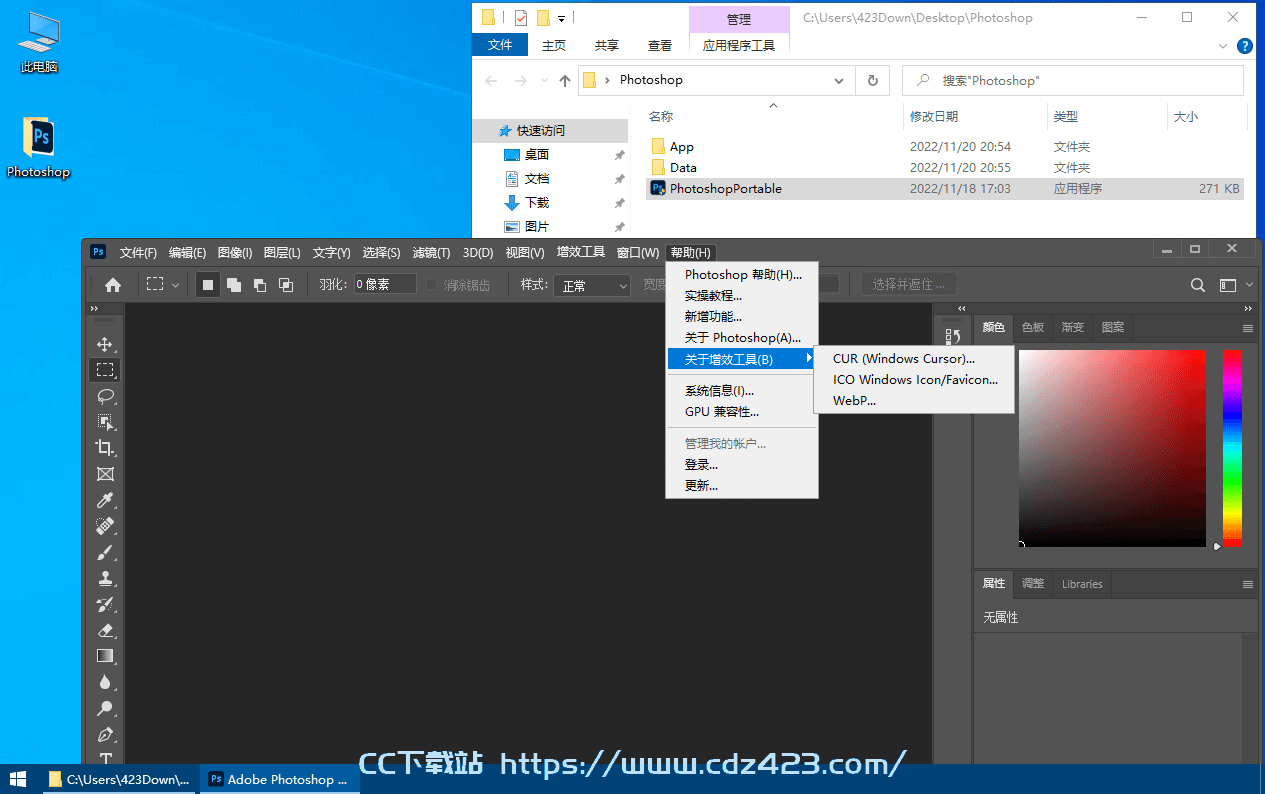
Task: Select the Clone Stamp tool
Action: pos(105,578)
